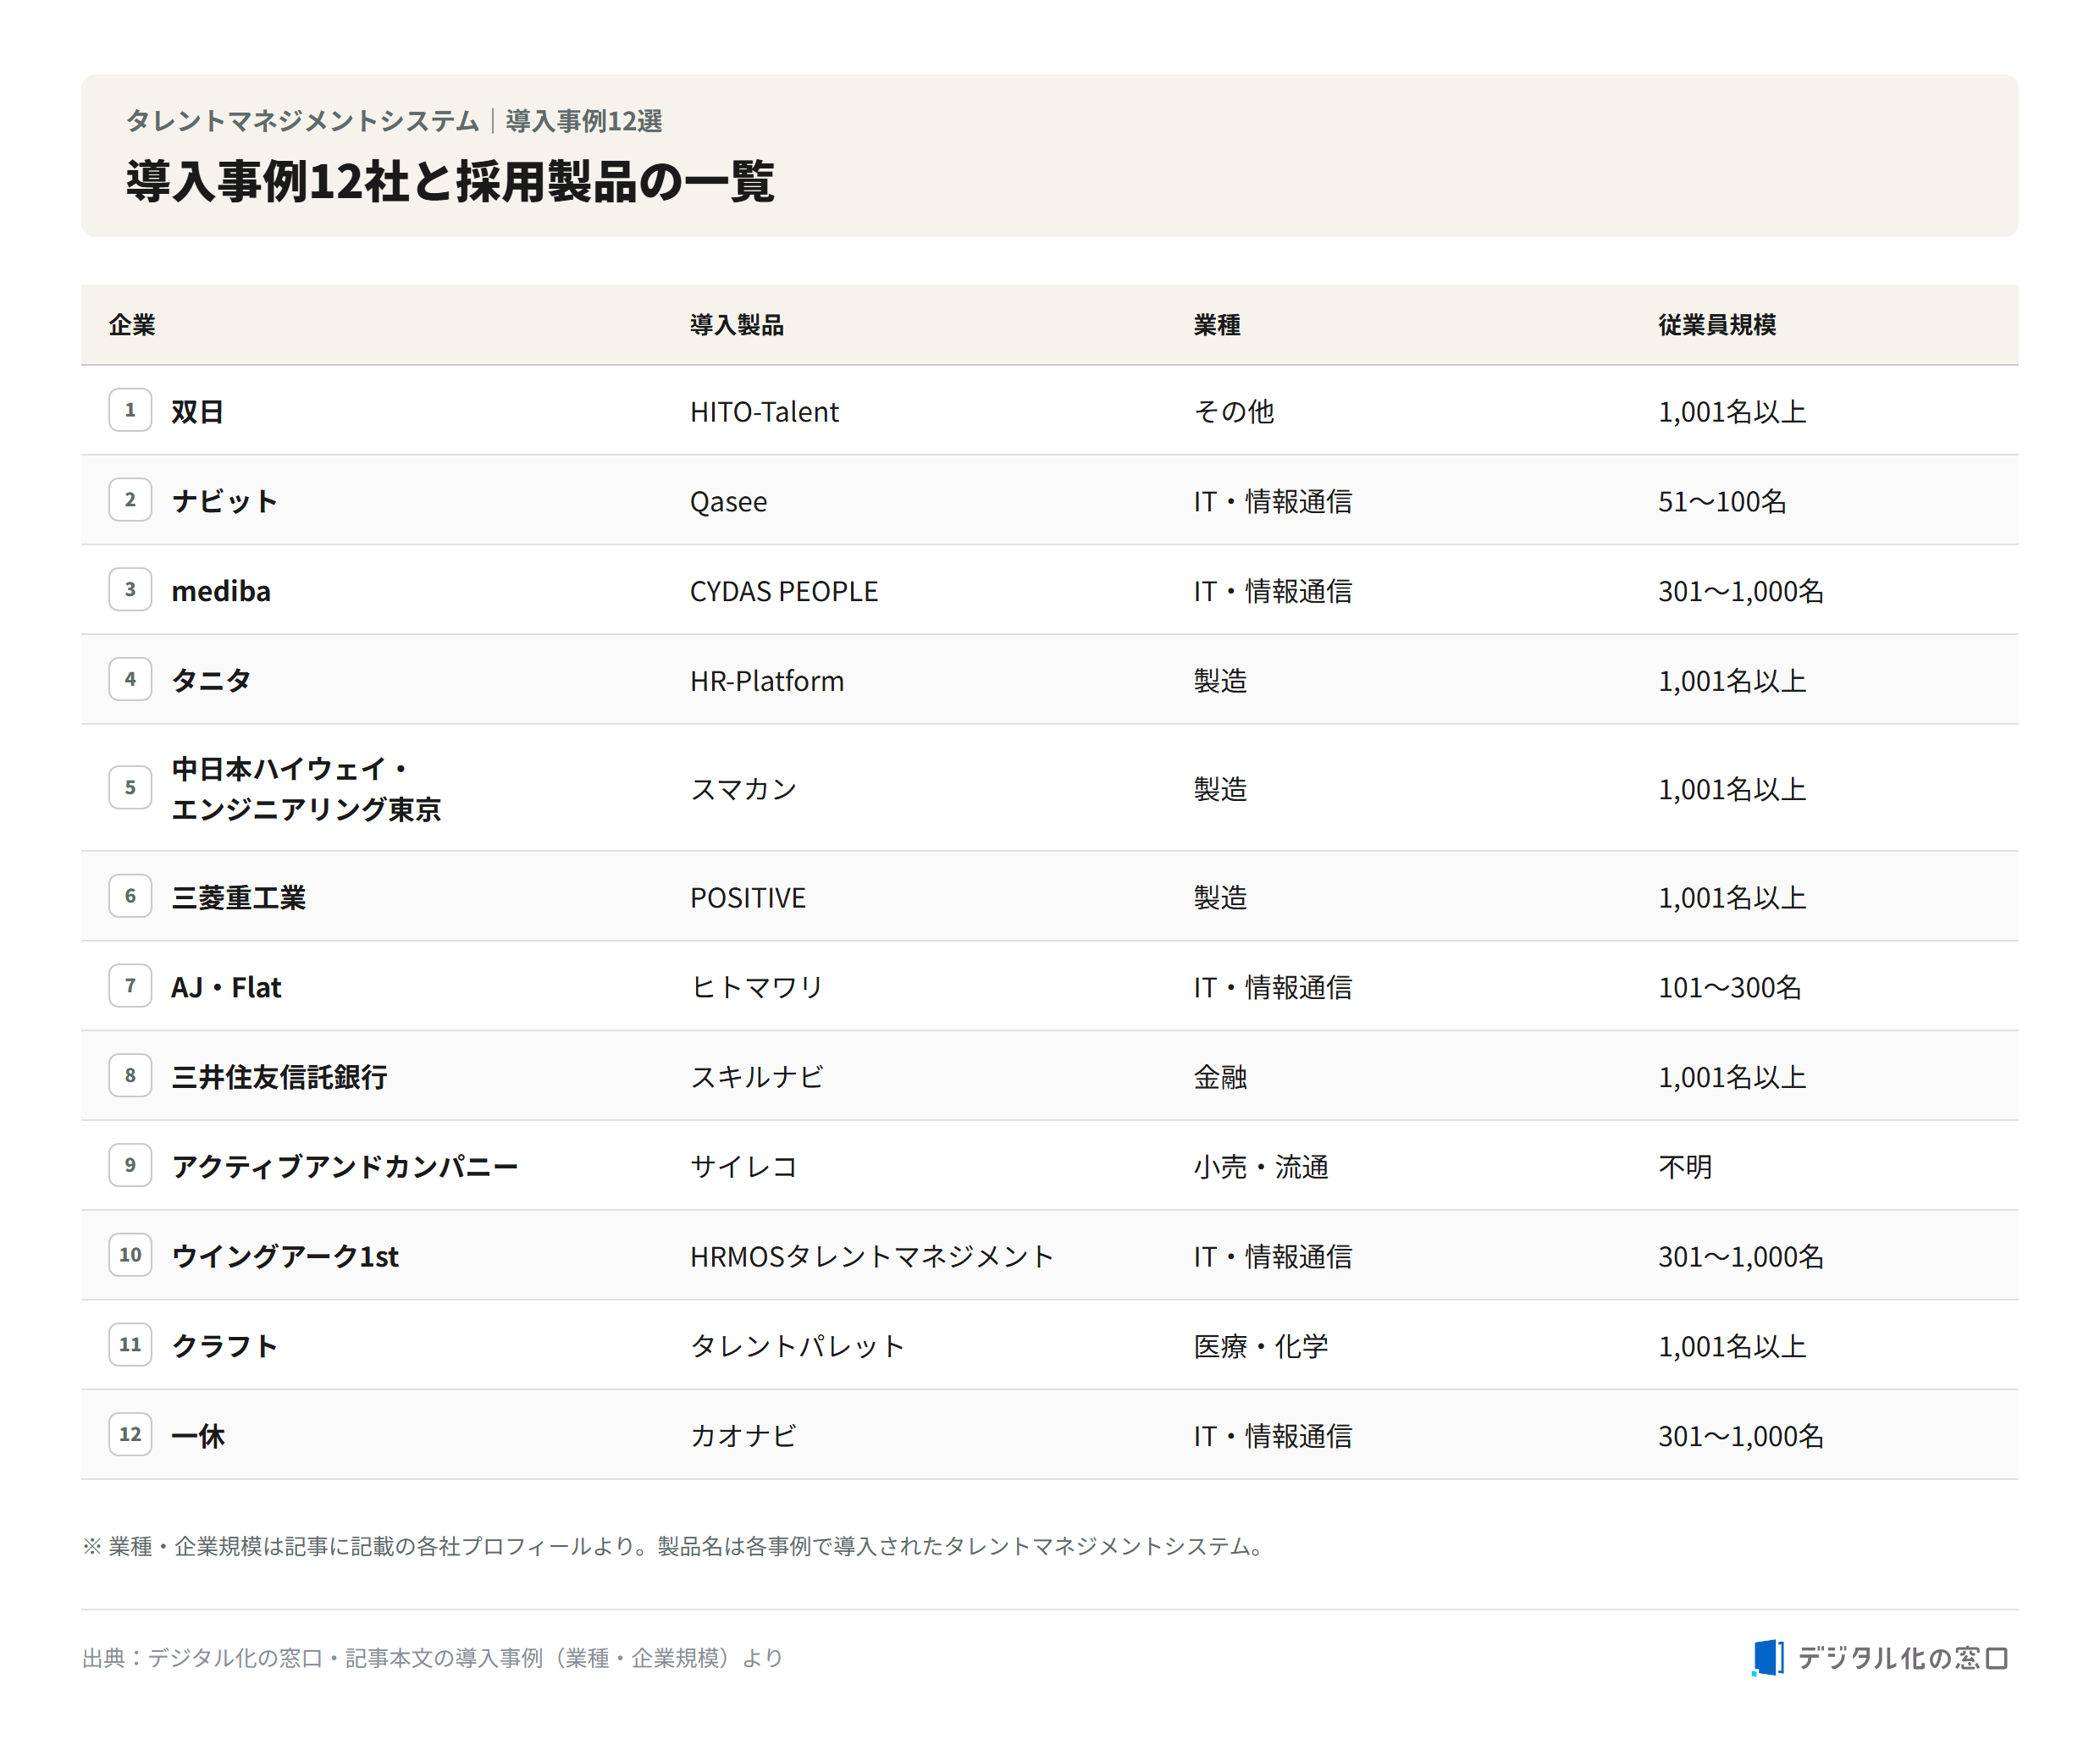The width and height of the screenshot is (2100, 1756).
Task: Select the company name 双日
Action: [x=197, y=411]
